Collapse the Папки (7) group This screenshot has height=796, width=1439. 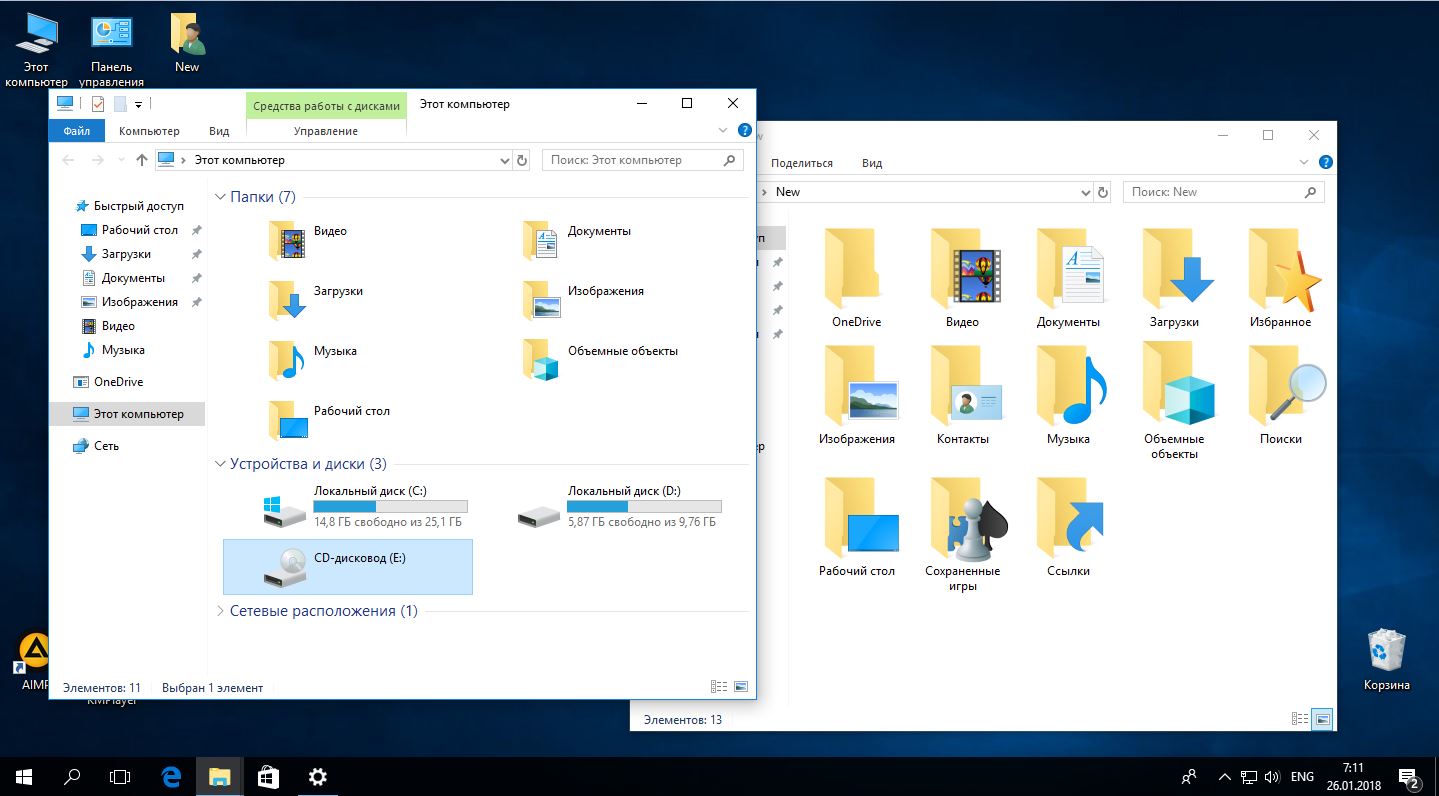[x=221, y=197]
